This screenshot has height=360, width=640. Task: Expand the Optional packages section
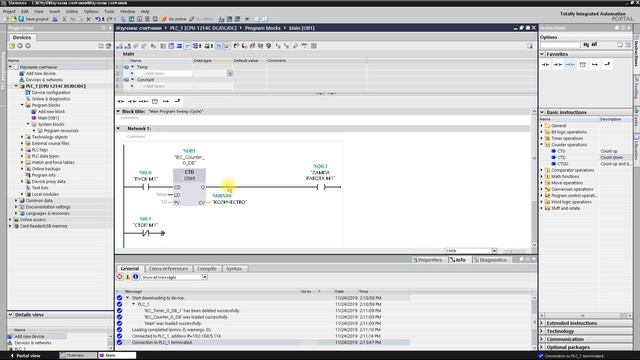coord(542,347)
